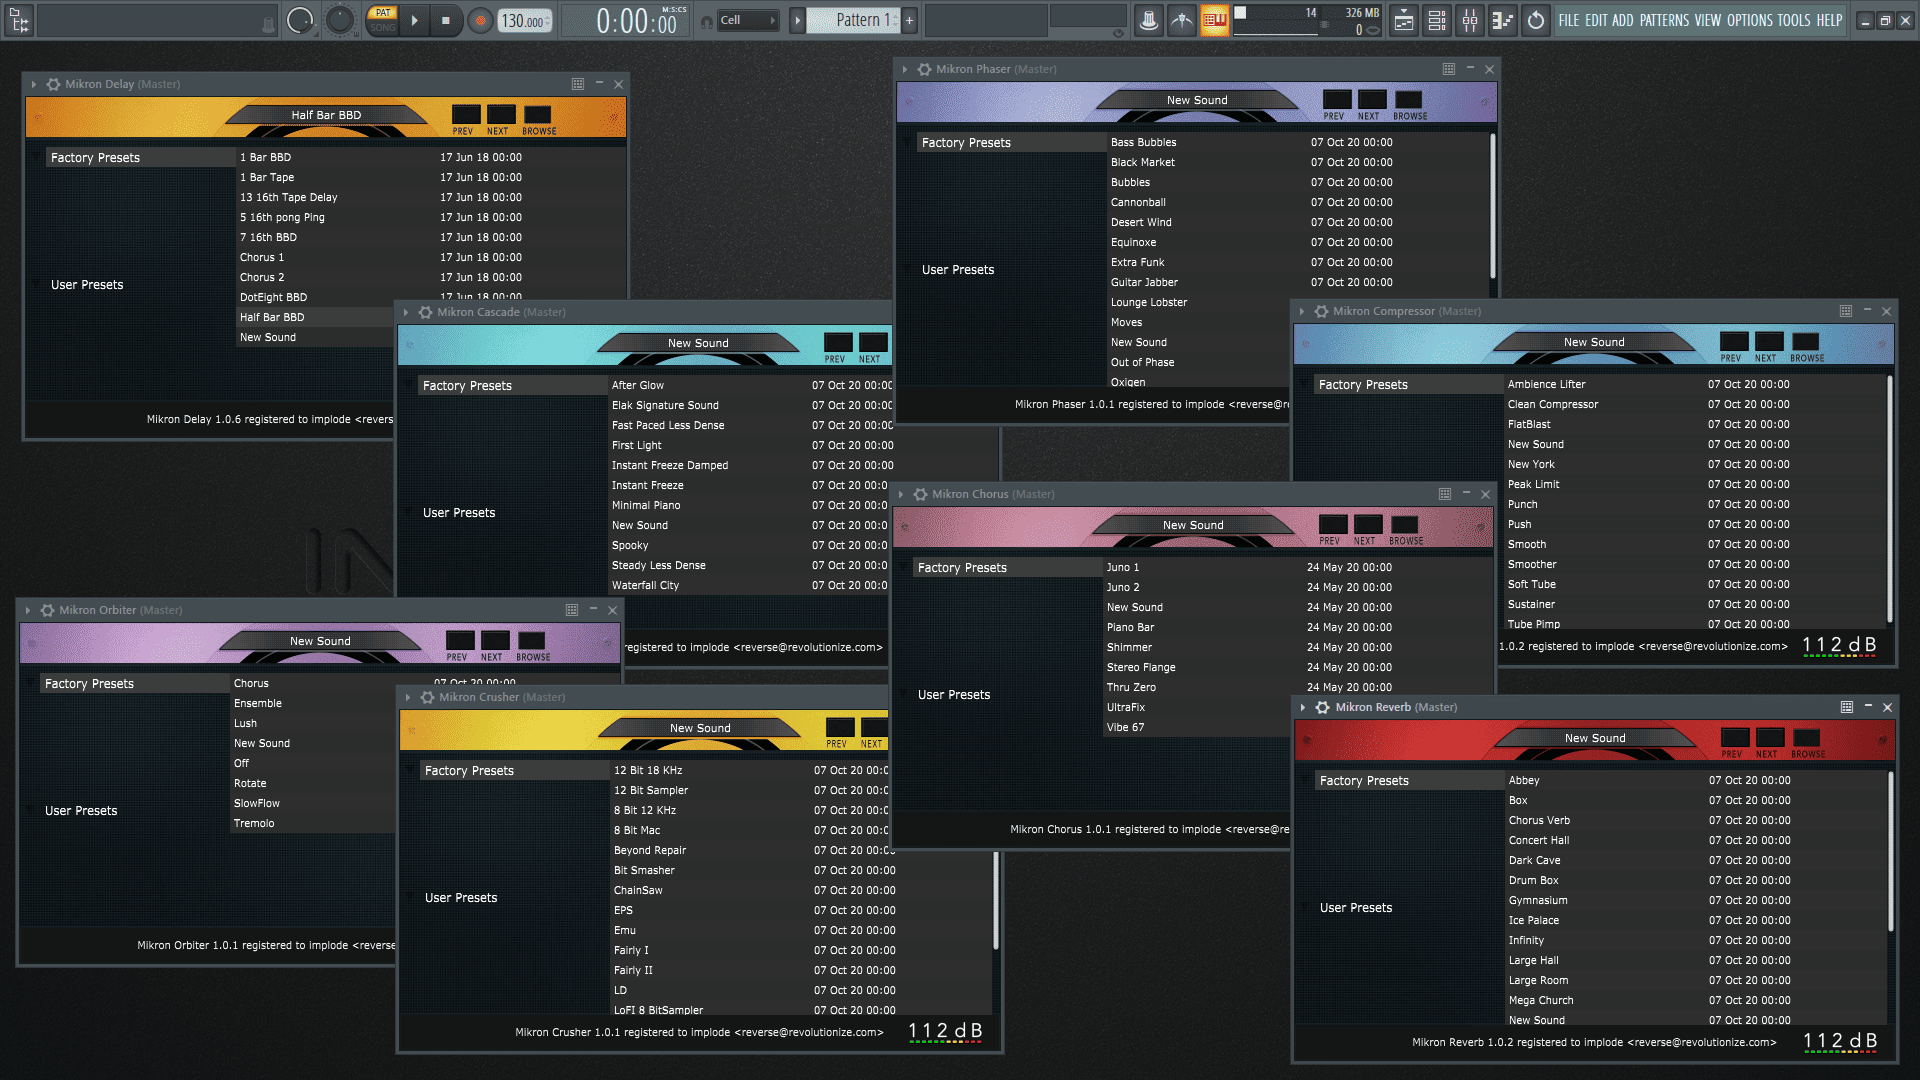Image resolution: width=1920 pixels, height=1080 pixels.
Task: Select User Presets in Mikron Delay
Action: click(87, 285)
